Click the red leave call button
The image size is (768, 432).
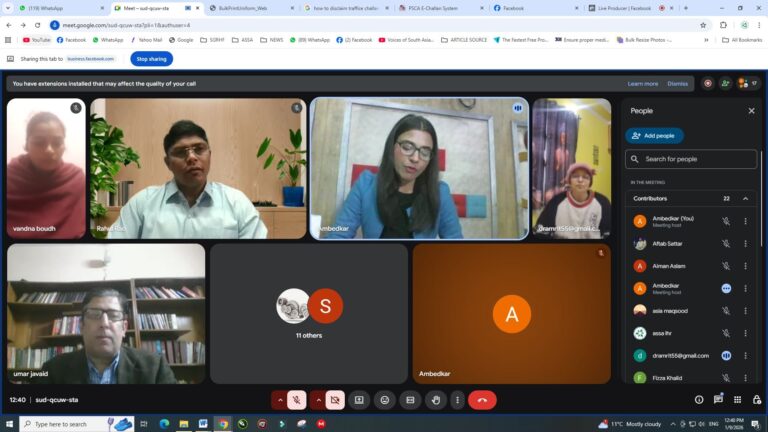(x=482, y=400)
